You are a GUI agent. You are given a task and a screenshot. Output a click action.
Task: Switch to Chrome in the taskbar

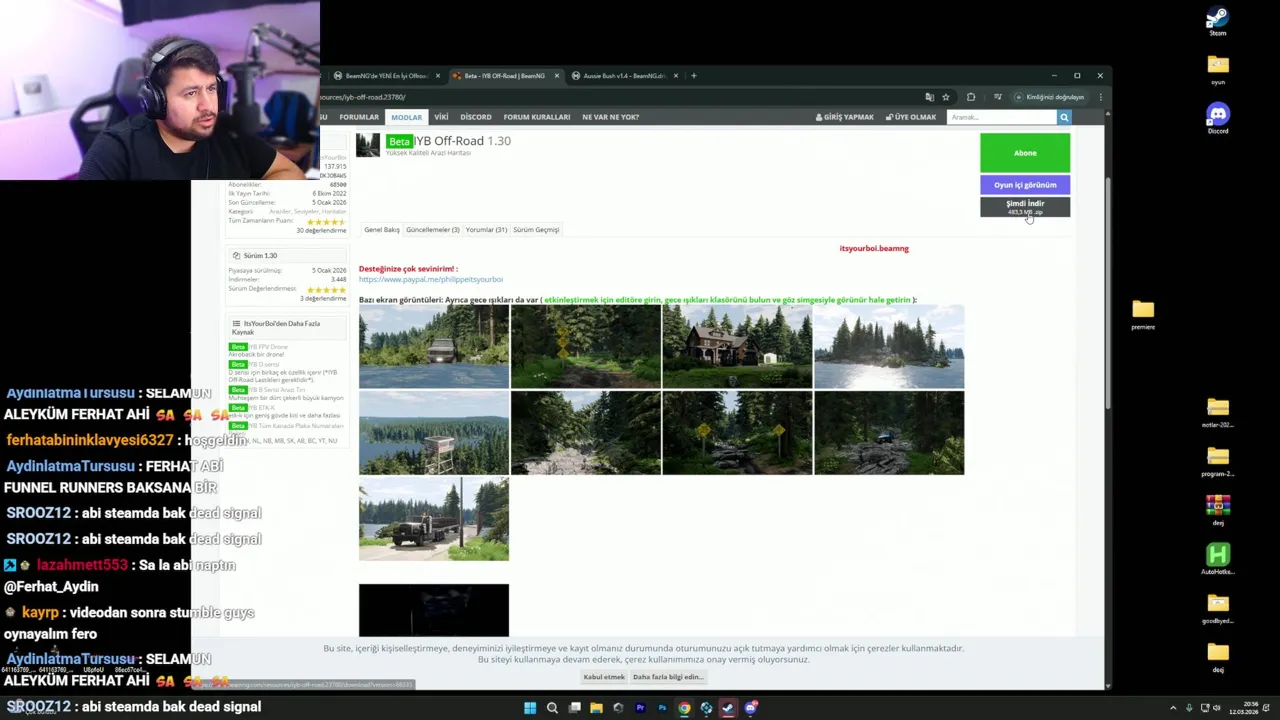click(x=684, y=708)
